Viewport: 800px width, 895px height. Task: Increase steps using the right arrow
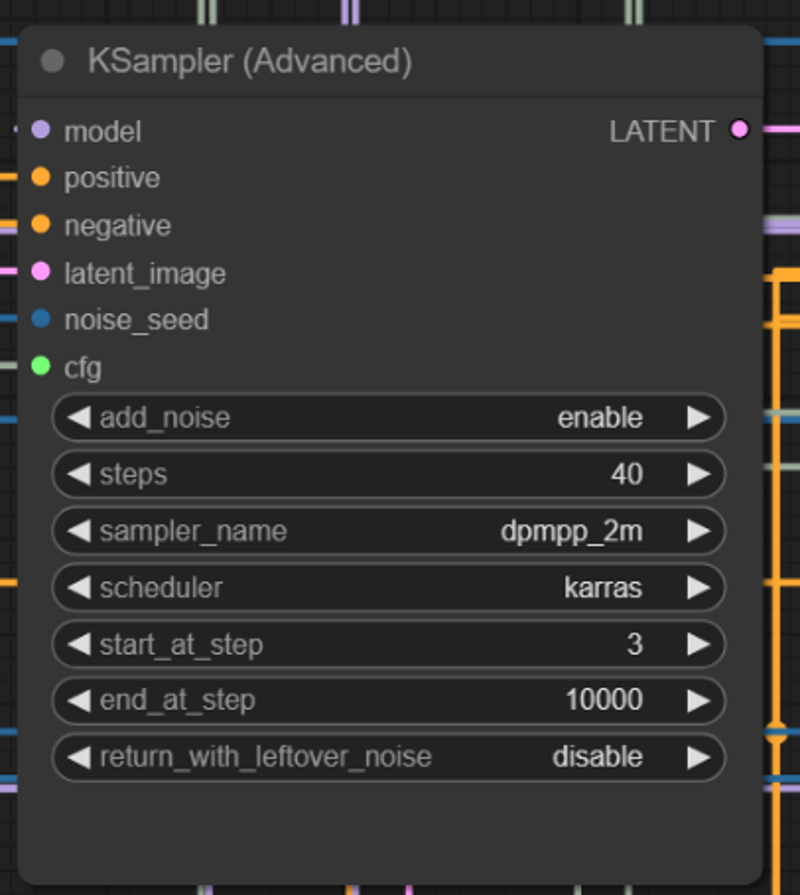pyautogui.click(x=698, y=474)
